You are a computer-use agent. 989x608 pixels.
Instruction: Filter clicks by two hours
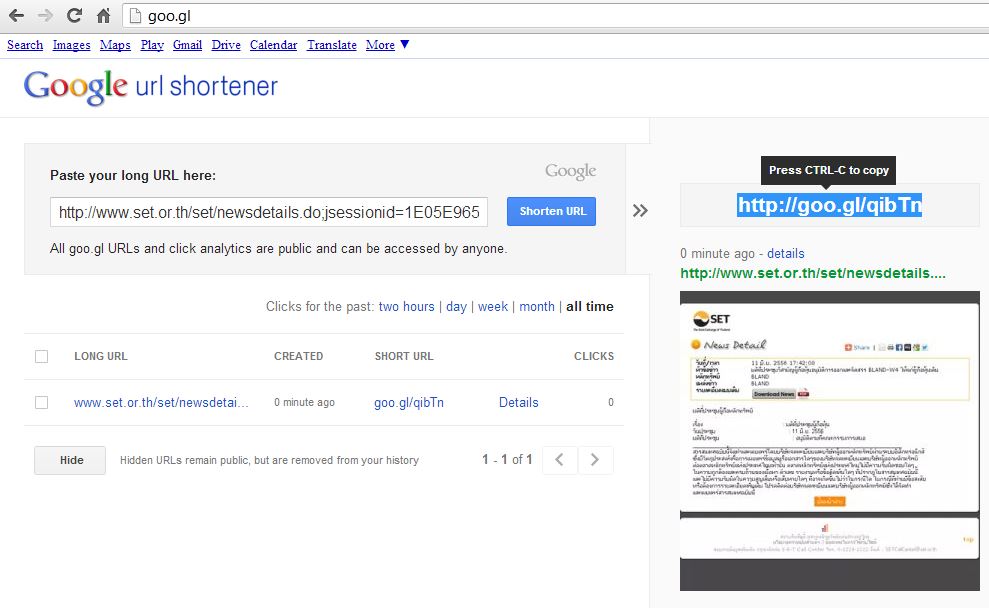point(406,307)
